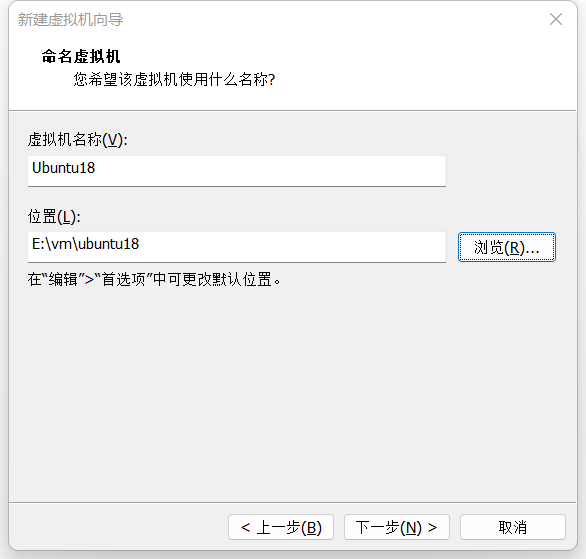Cancel the wizard with 取消 button

[513, 527]
